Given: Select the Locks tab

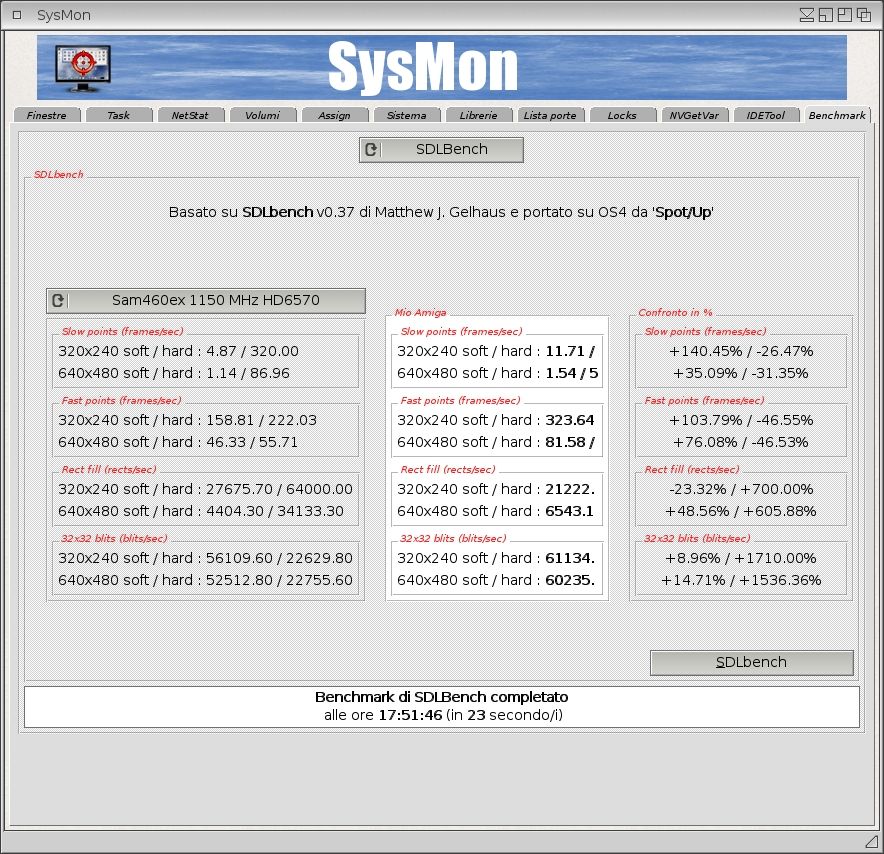Looking at the screenshot, I should click(622, 115).
